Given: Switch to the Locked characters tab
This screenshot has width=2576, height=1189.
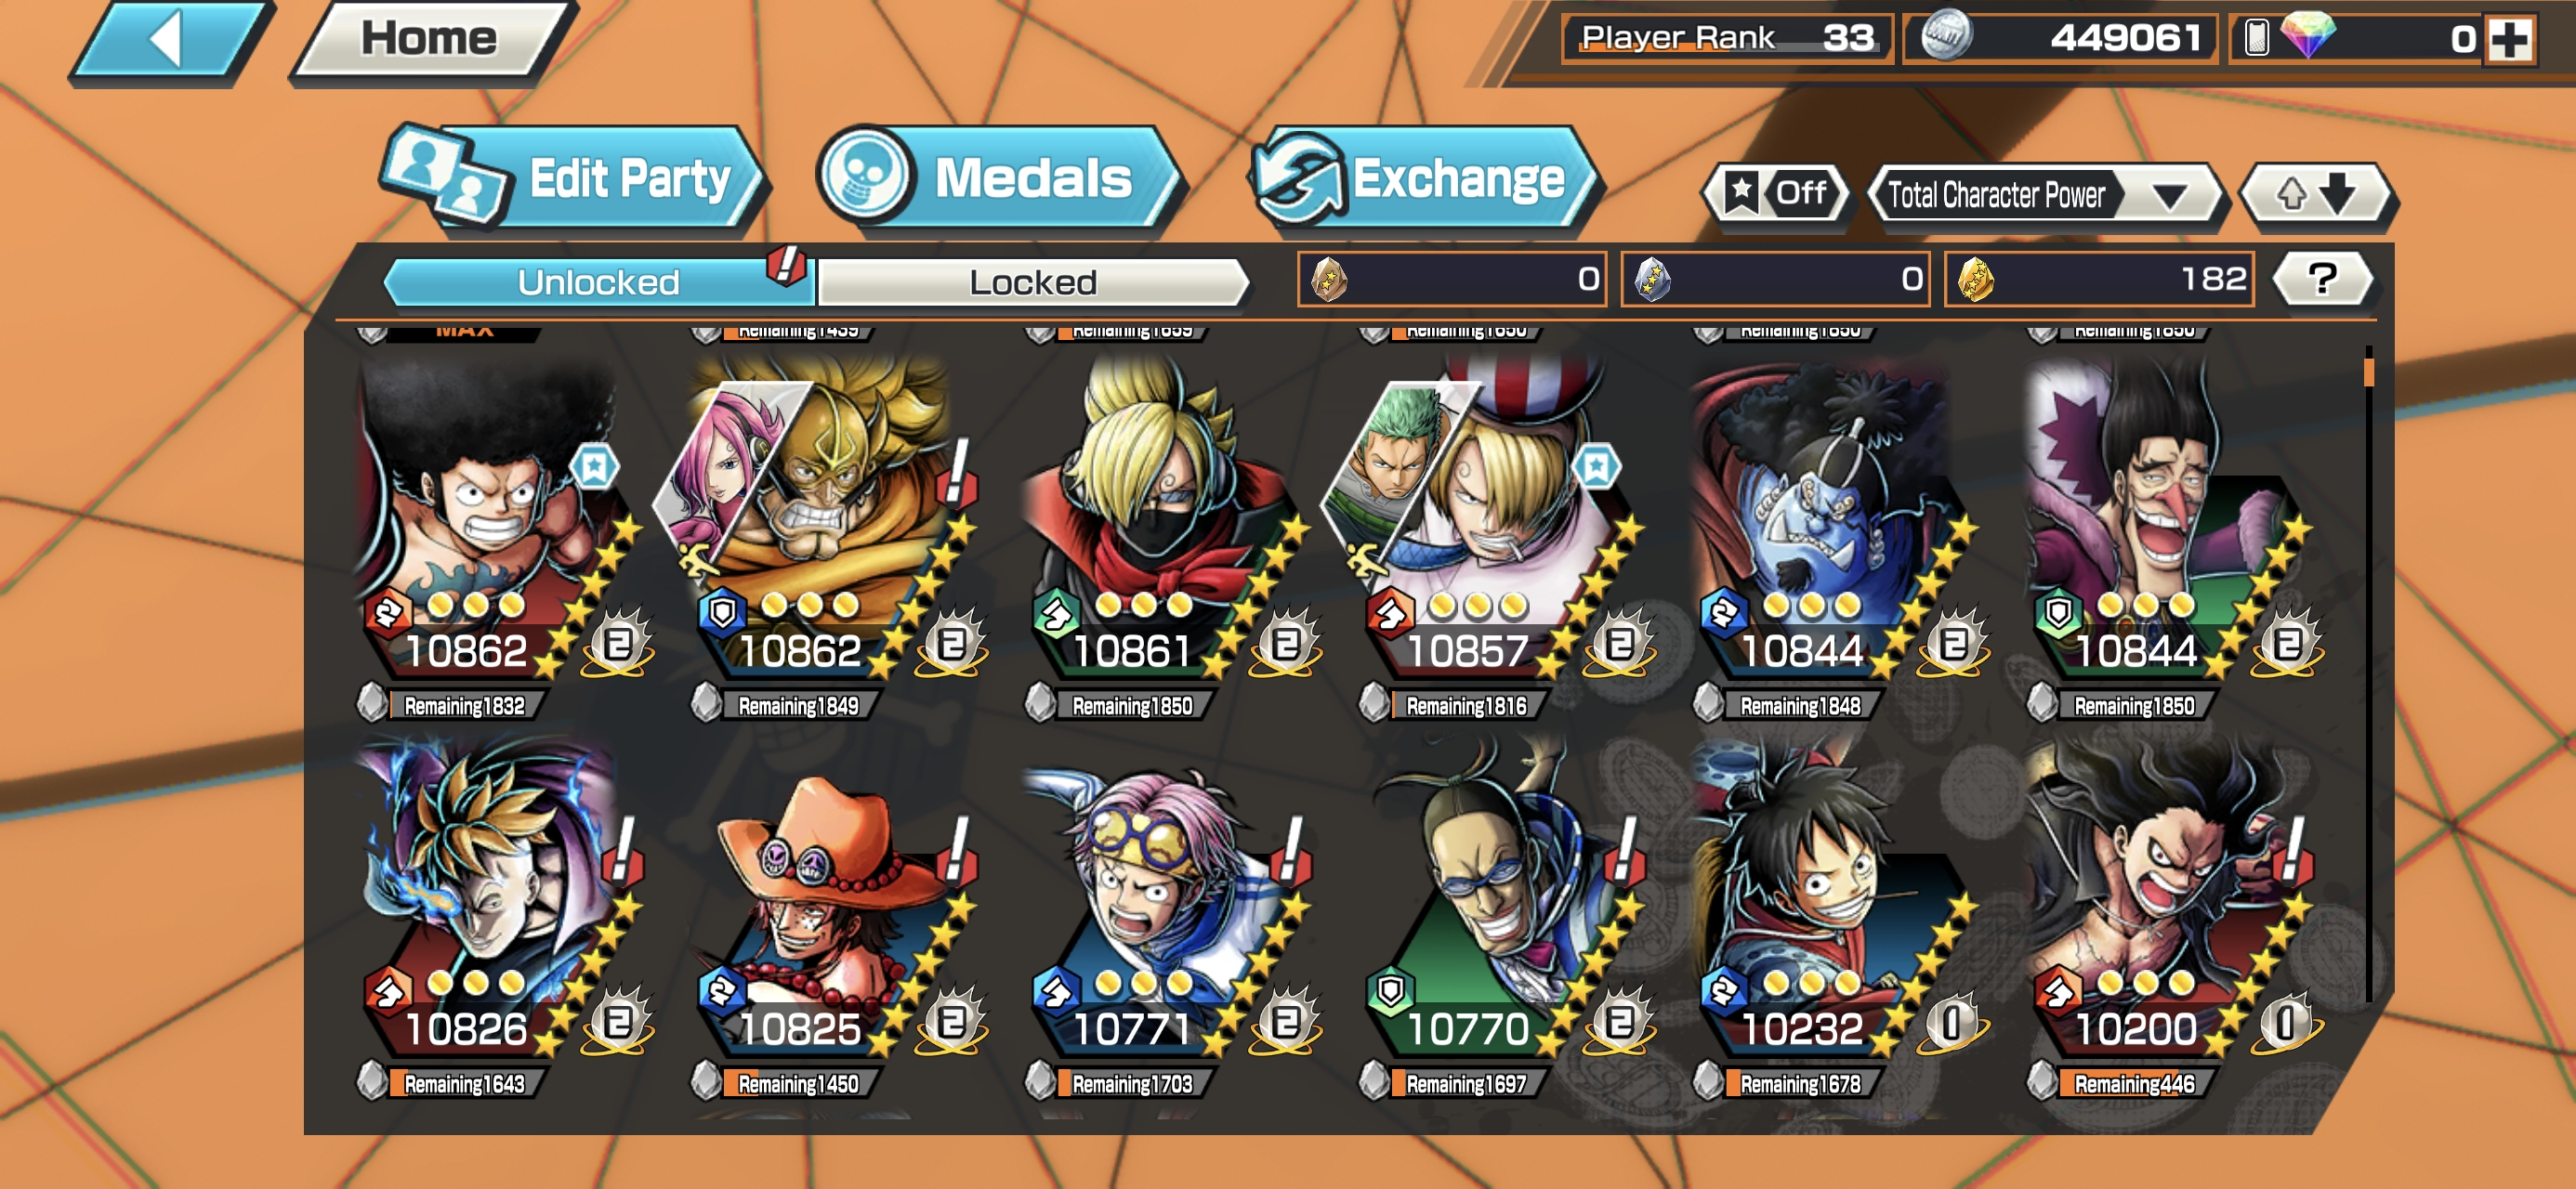Looking at the screenshot, I should pyautogui.click(x=1033, y=282).
